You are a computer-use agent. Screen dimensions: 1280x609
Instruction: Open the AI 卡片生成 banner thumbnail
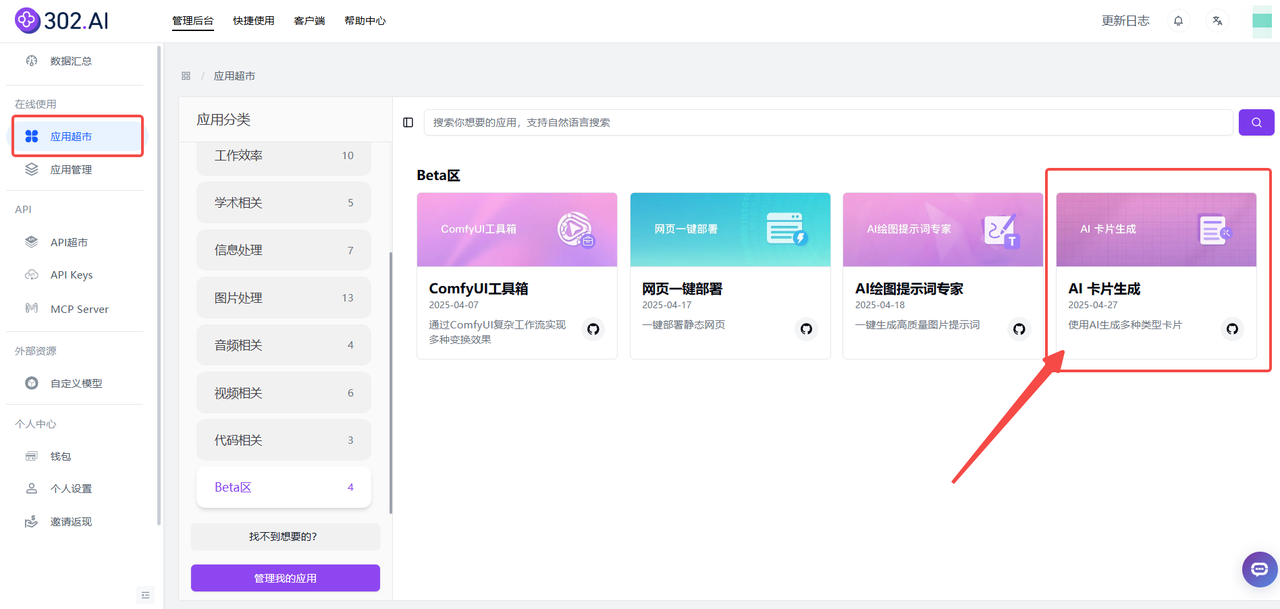(1156, 230)
